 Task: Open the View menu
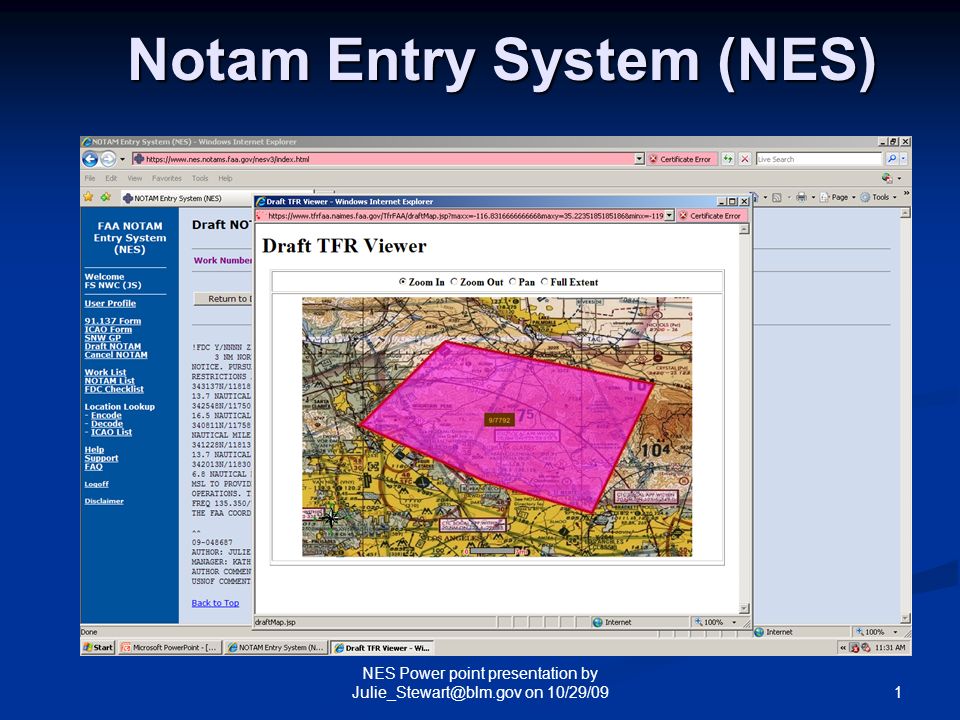[x=135, y=178]
